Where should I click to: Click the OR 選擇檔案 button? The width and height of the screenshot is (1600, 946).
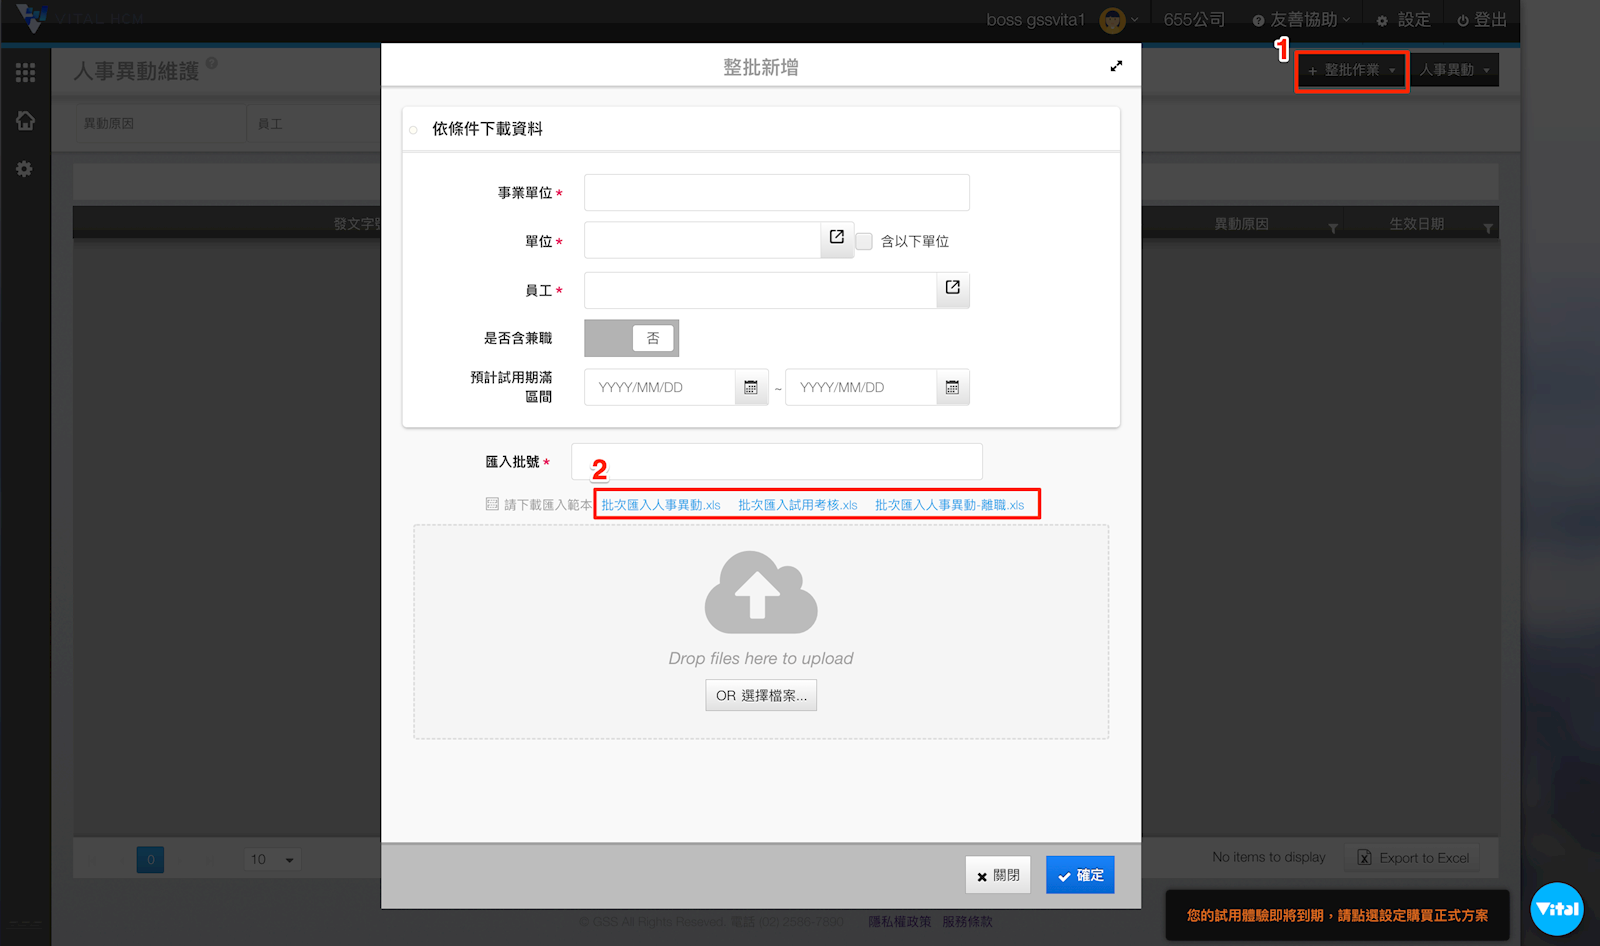(x=761, y=695)
